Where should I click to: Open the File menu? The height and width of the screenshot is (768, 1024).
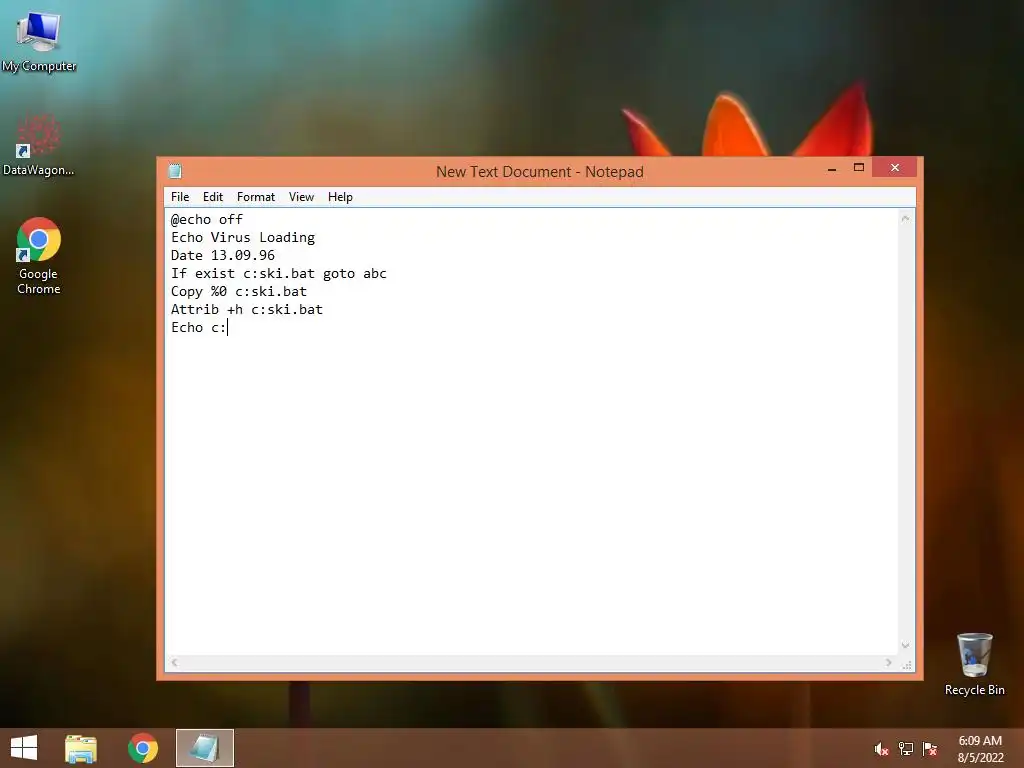point(180,197)
